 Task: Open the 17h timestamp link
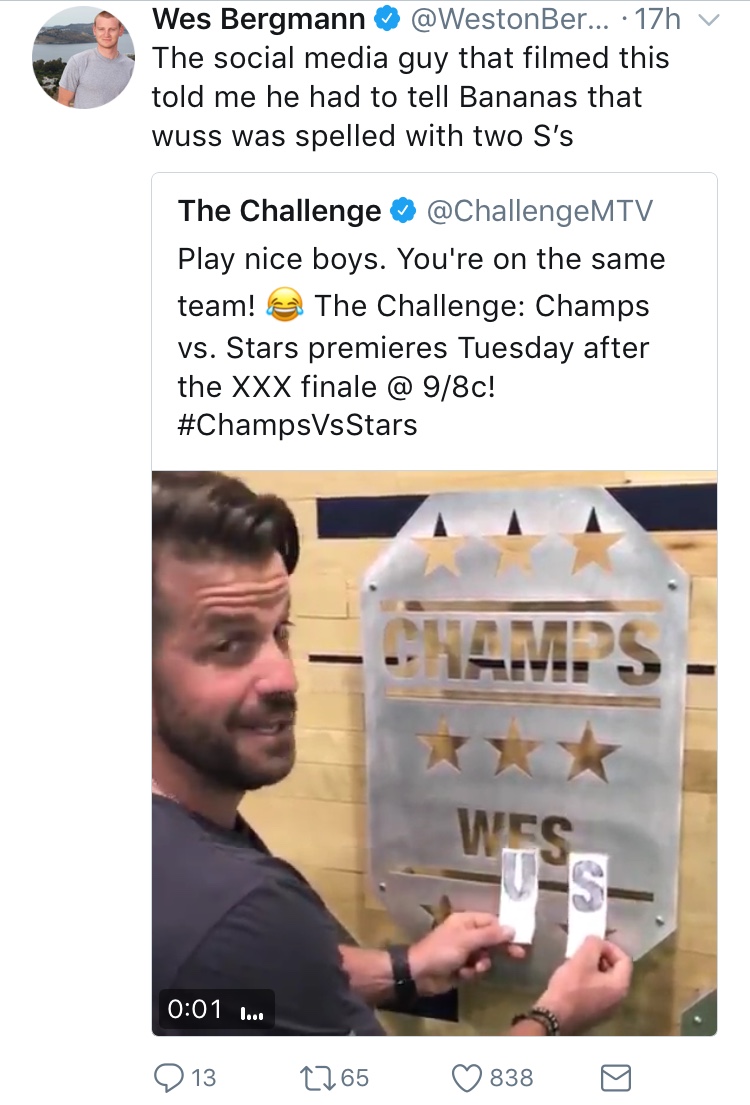[658, 19]
